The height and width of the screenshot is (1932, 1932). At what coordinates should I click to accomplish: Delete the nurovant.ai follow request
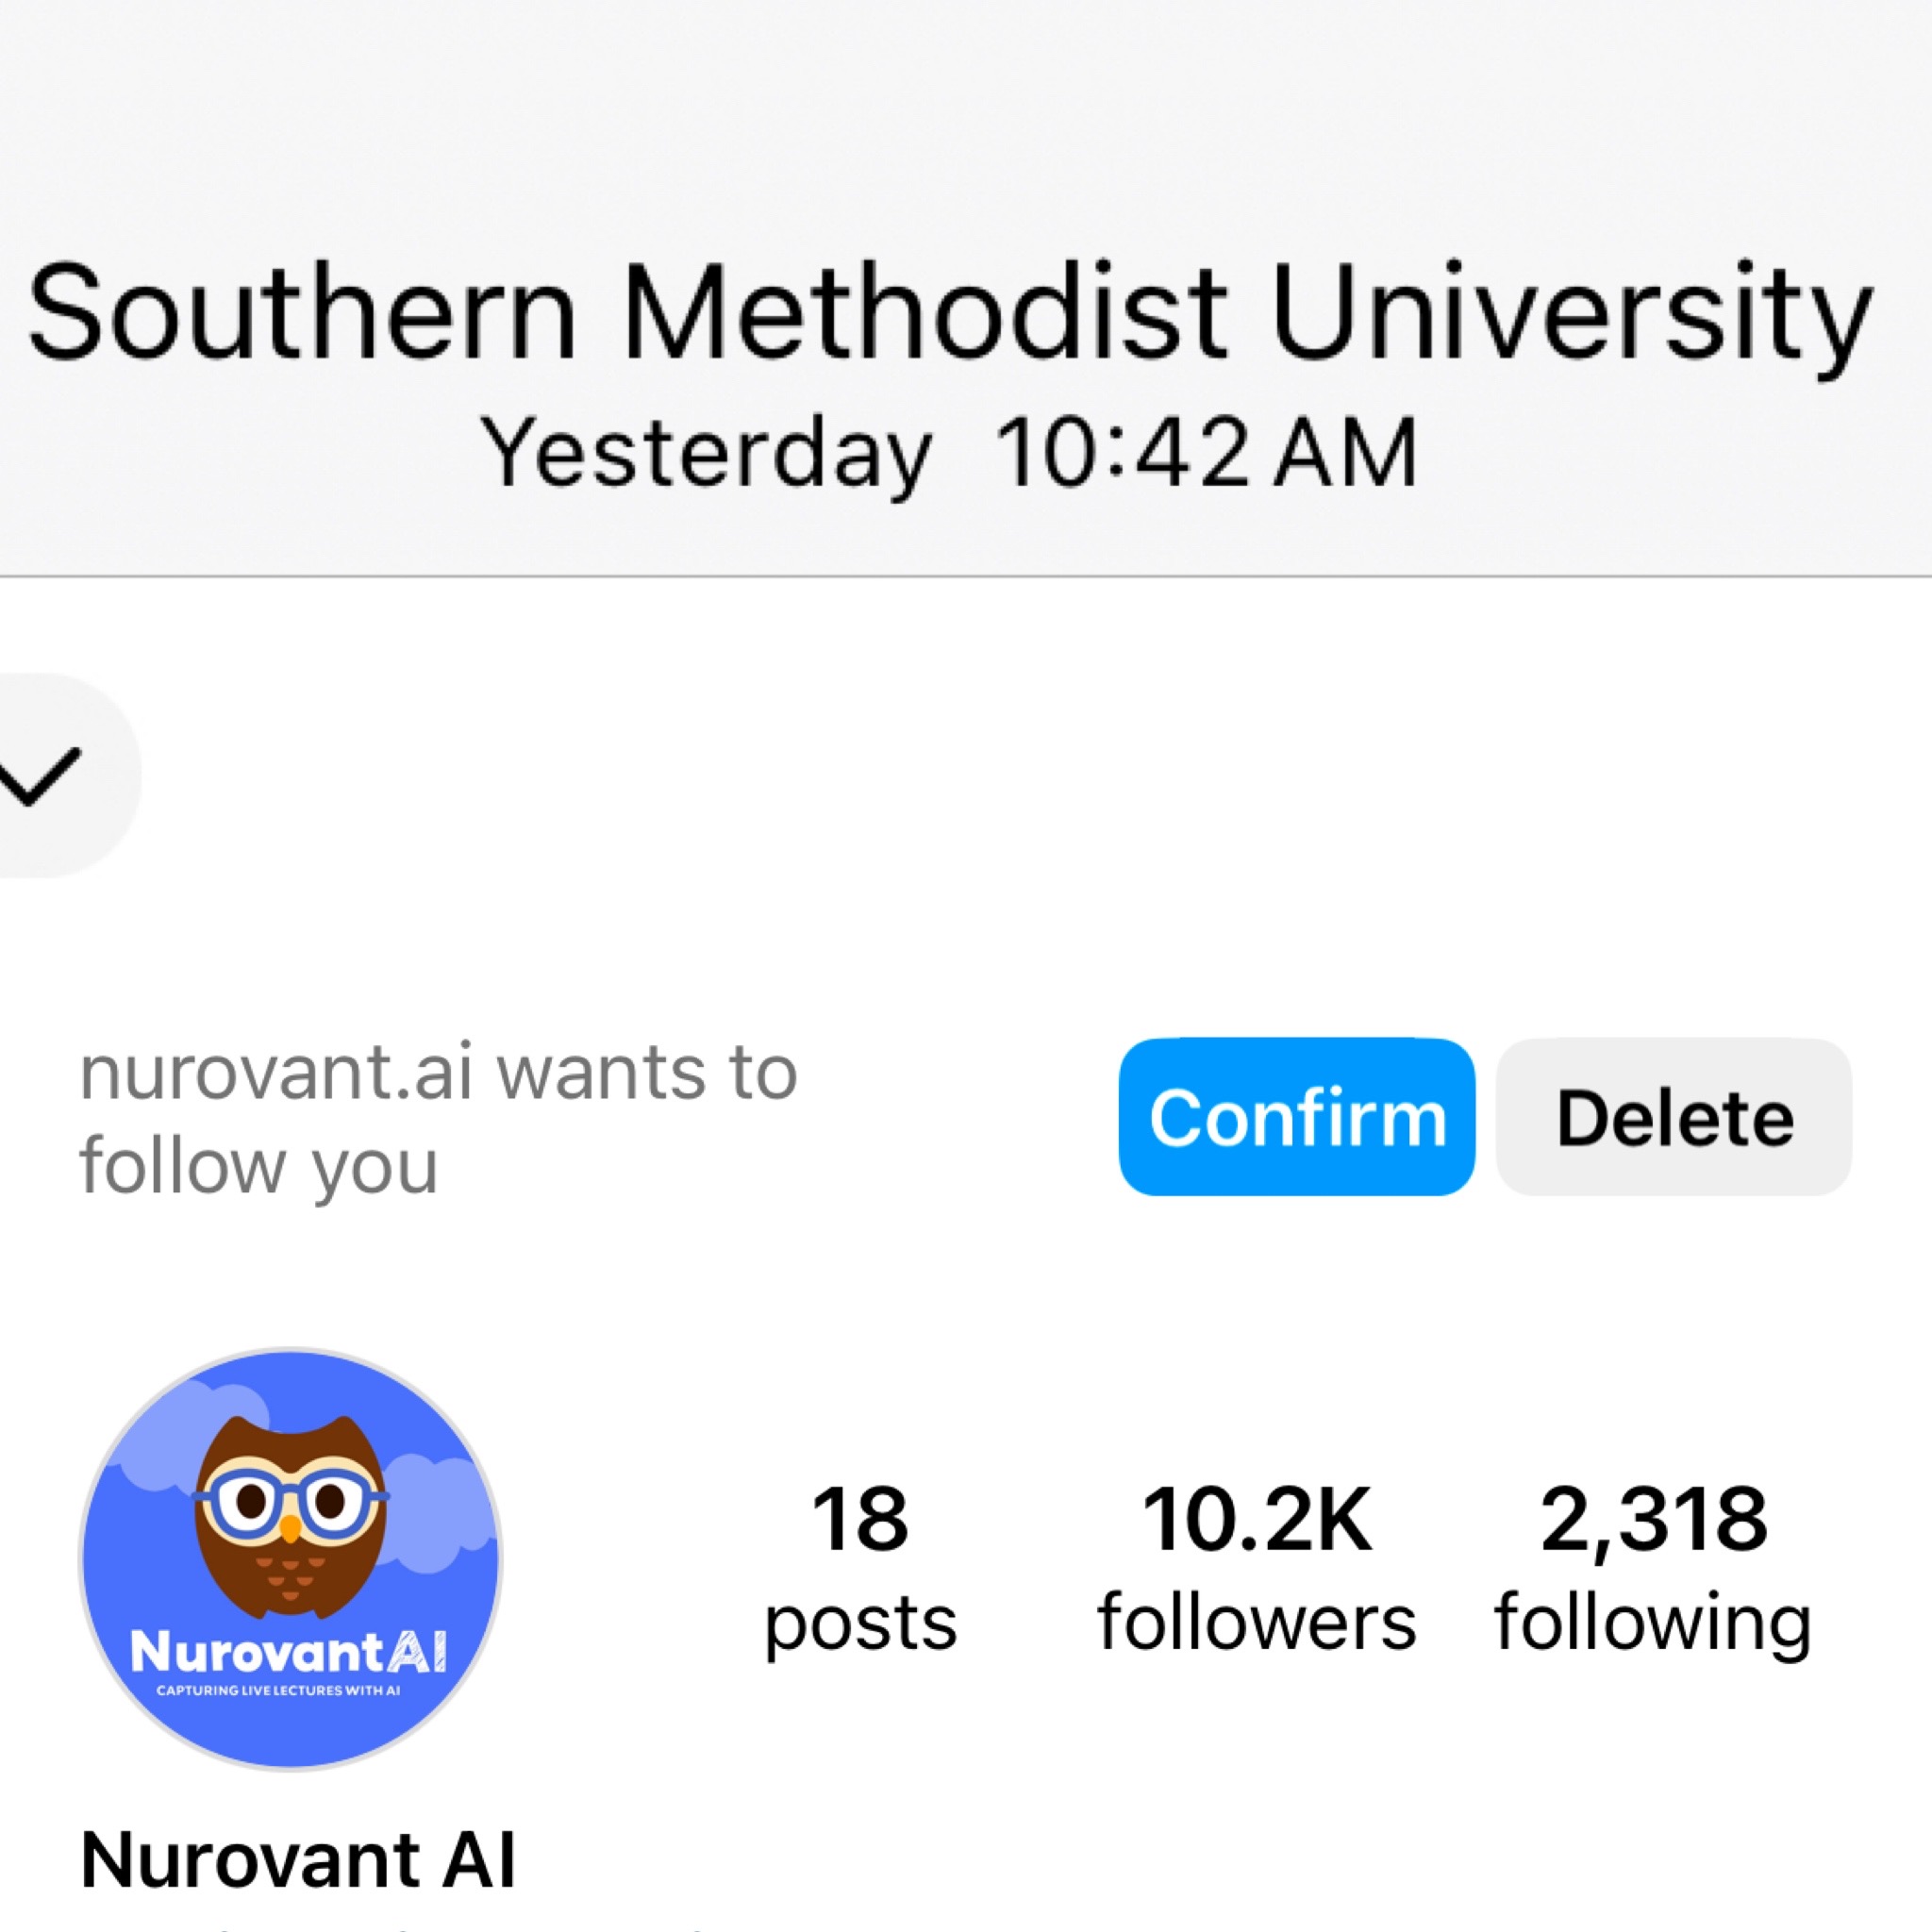click(x=1673, y=1117)
